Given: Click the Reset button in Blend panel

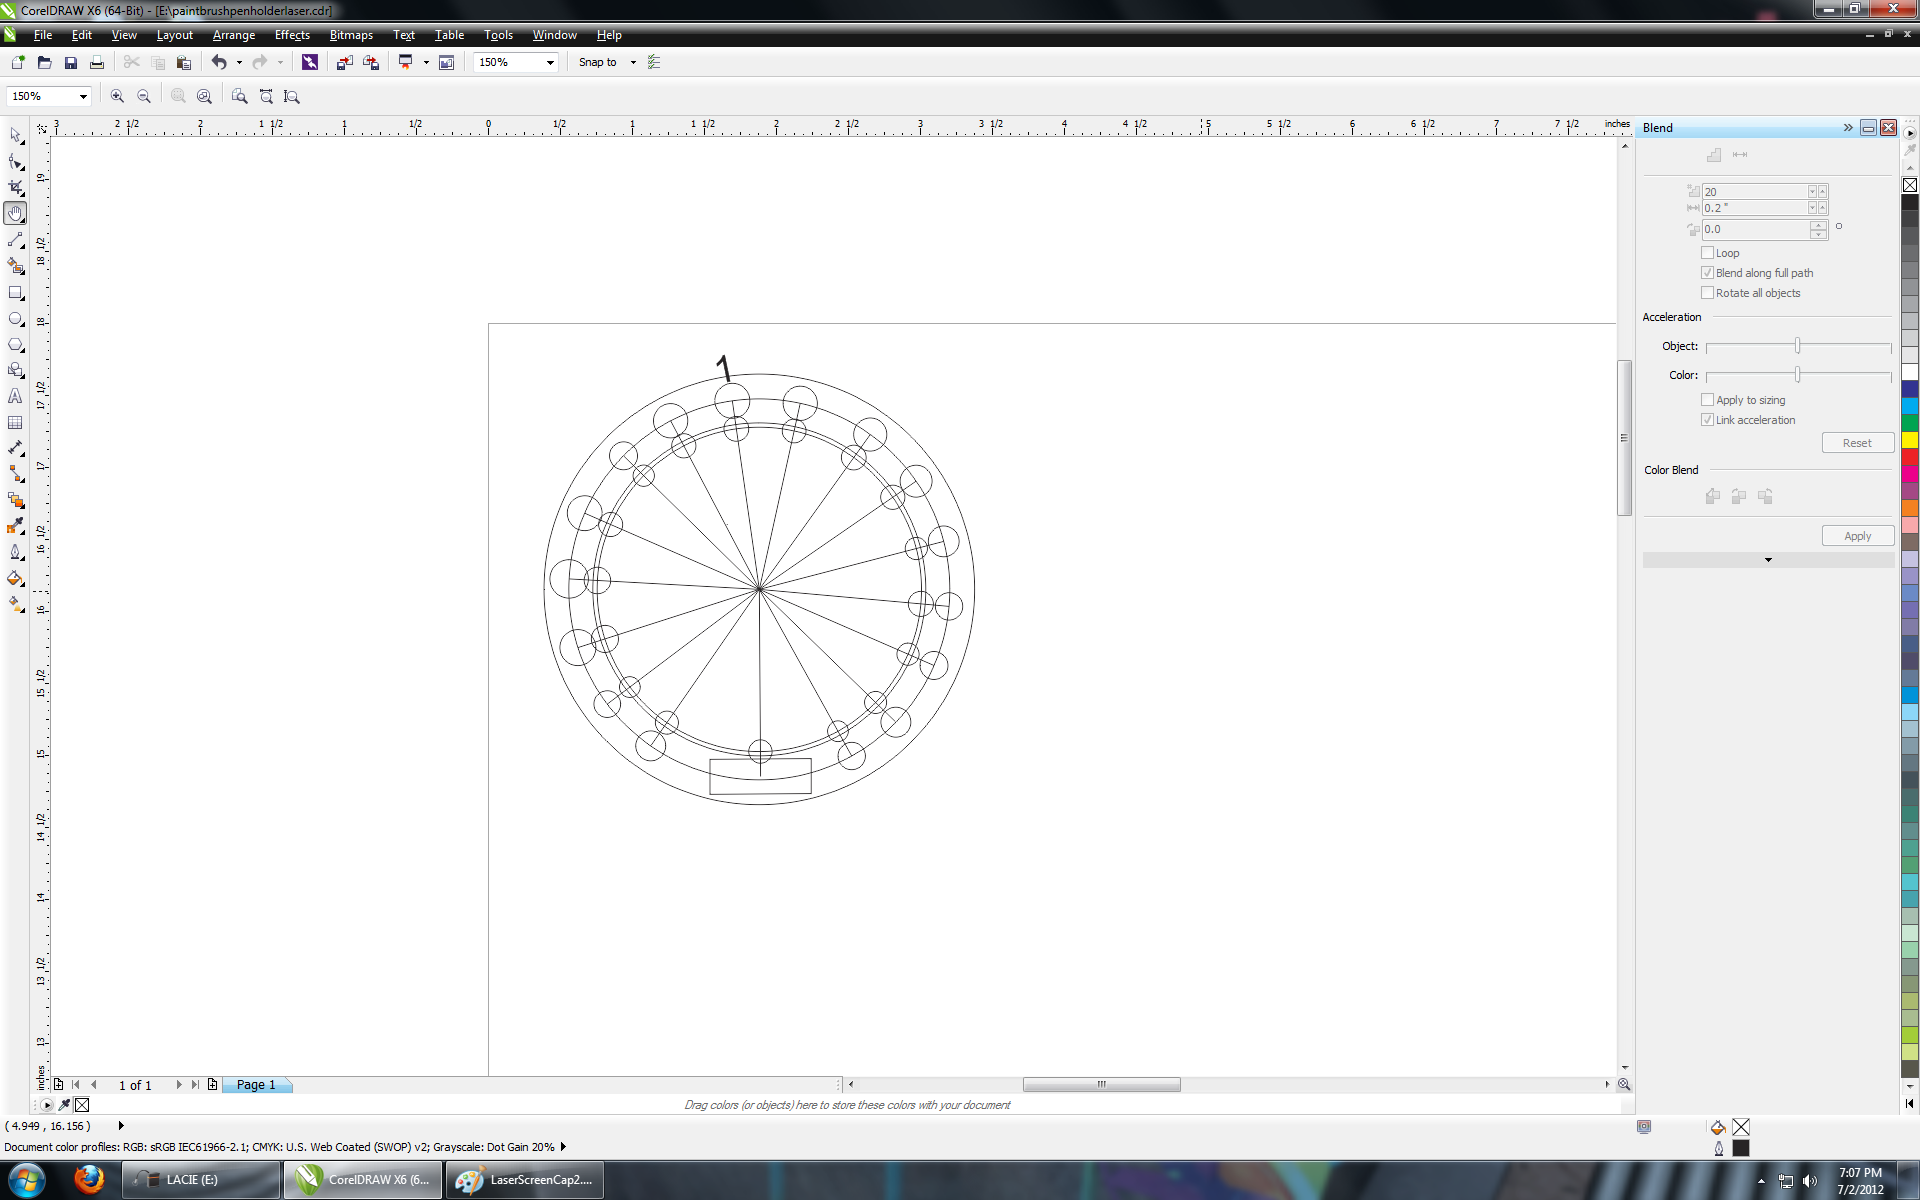Looking at the screenshot, I should 1856,441.
